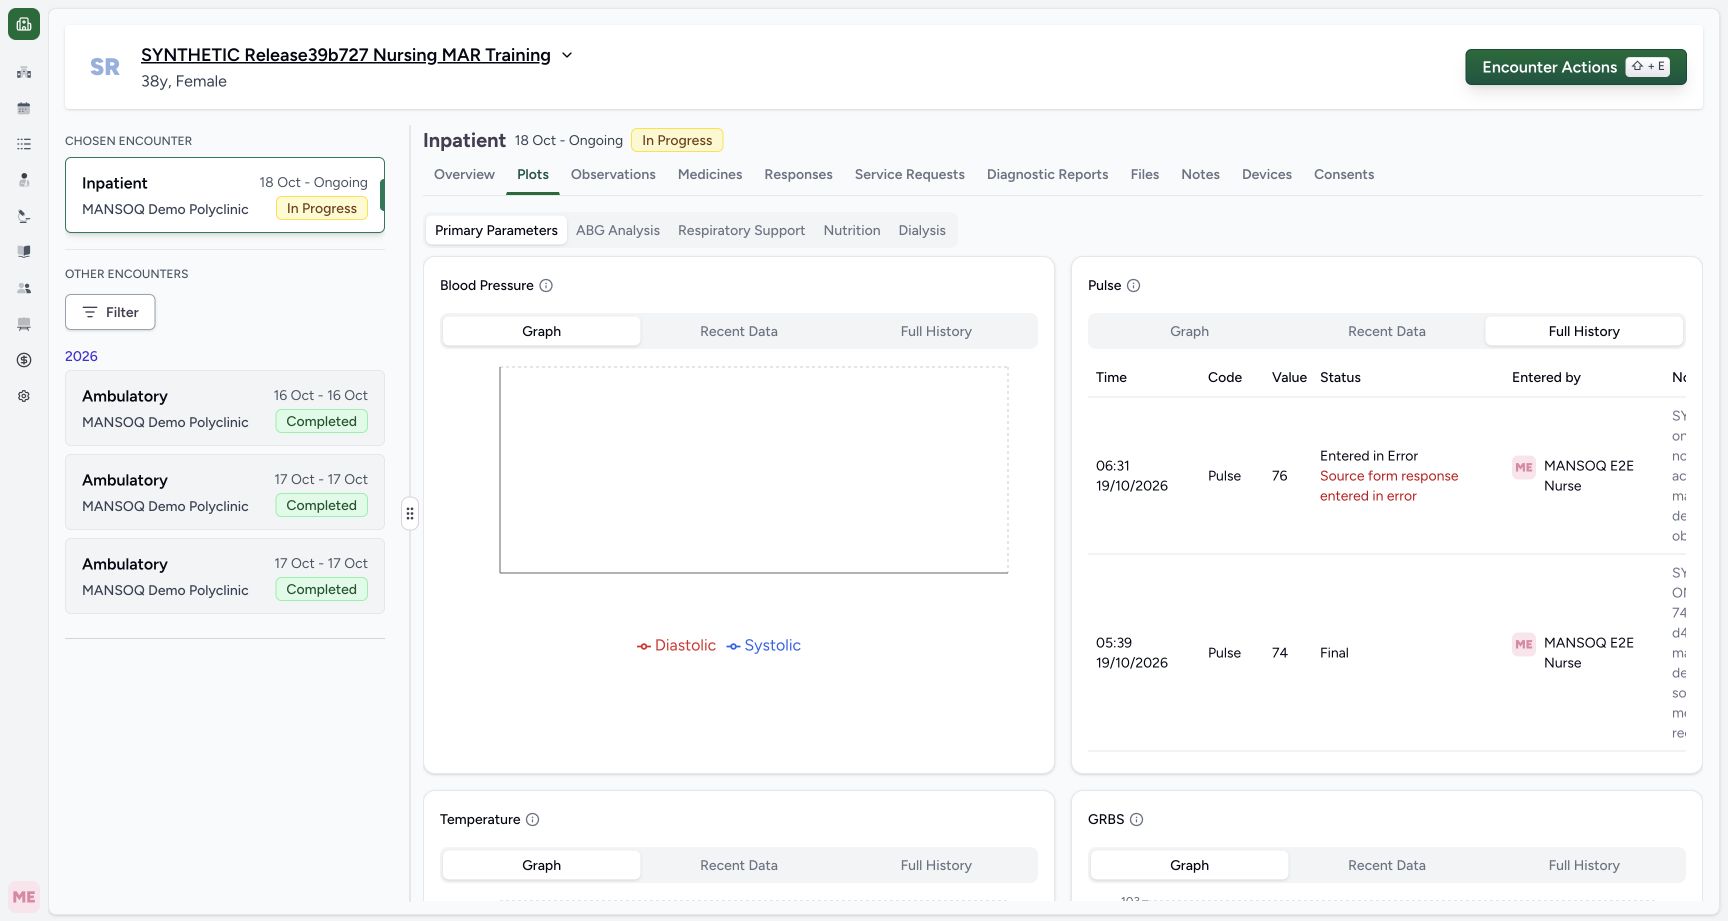Click the panel resize grip handle
This screenshot has height=921, width=1728.
coord(410,513)
